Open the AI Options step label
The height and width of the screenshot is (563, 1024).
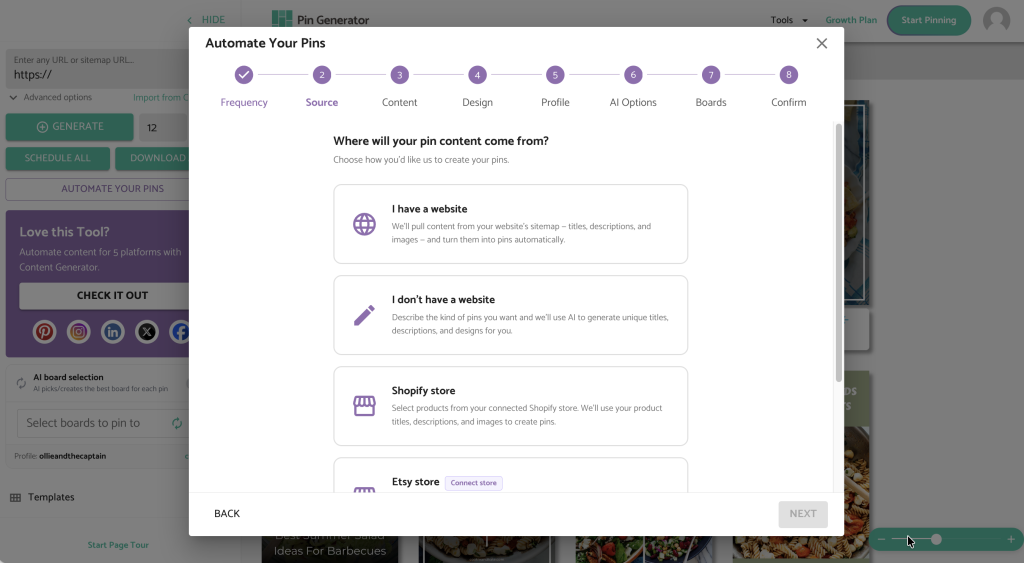click(633, 103)
